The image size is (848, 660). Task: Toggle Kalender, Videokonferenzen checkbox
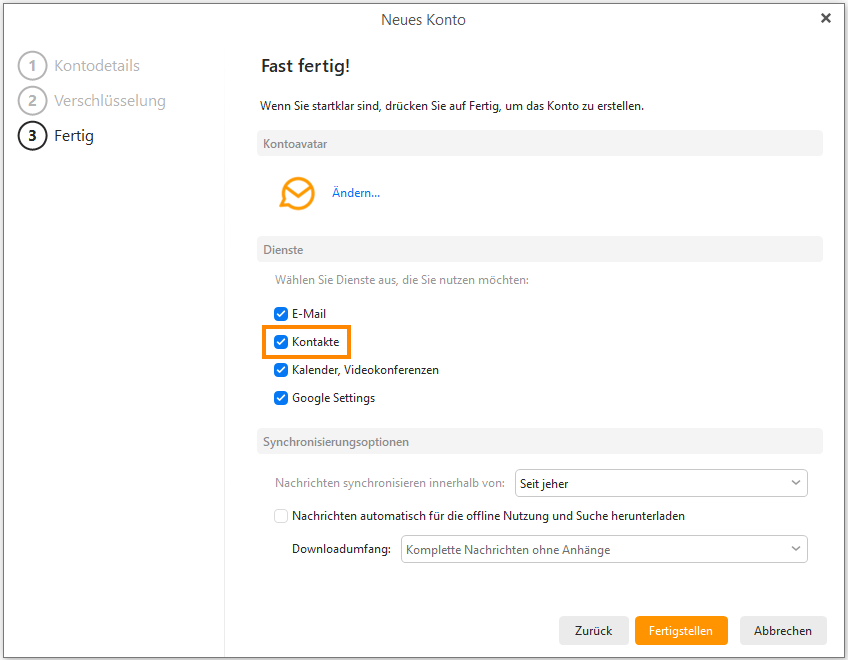[281, 370]
